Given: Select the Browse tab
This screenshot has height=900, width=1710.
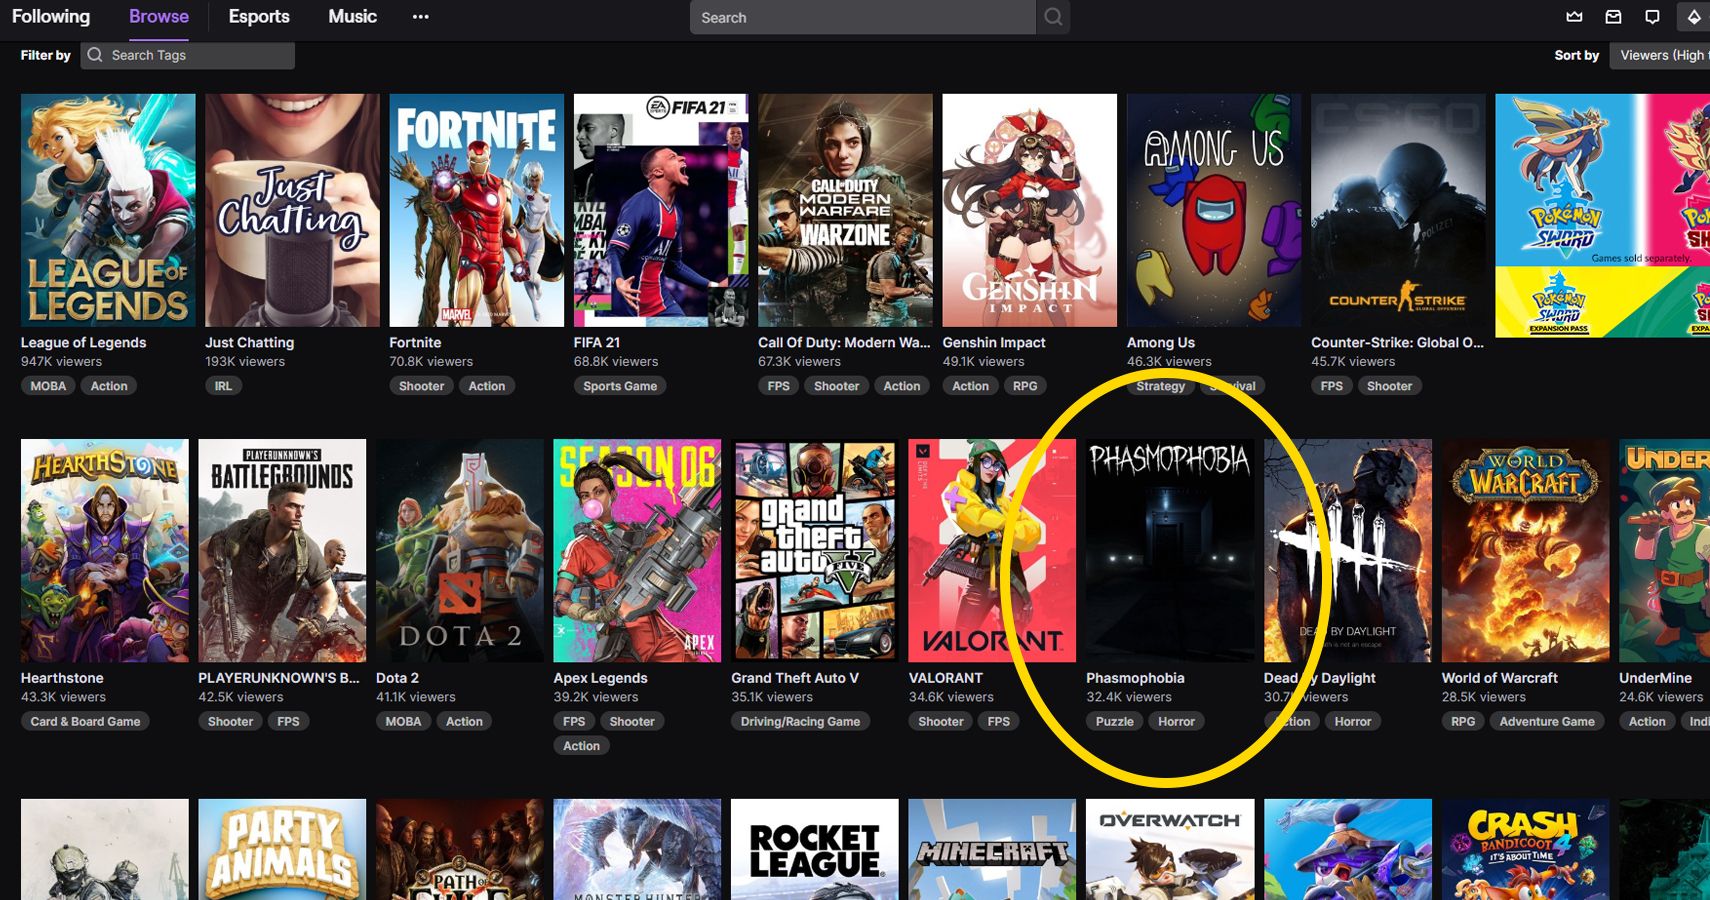Looking at the screenshot, I should click(159, 17).
